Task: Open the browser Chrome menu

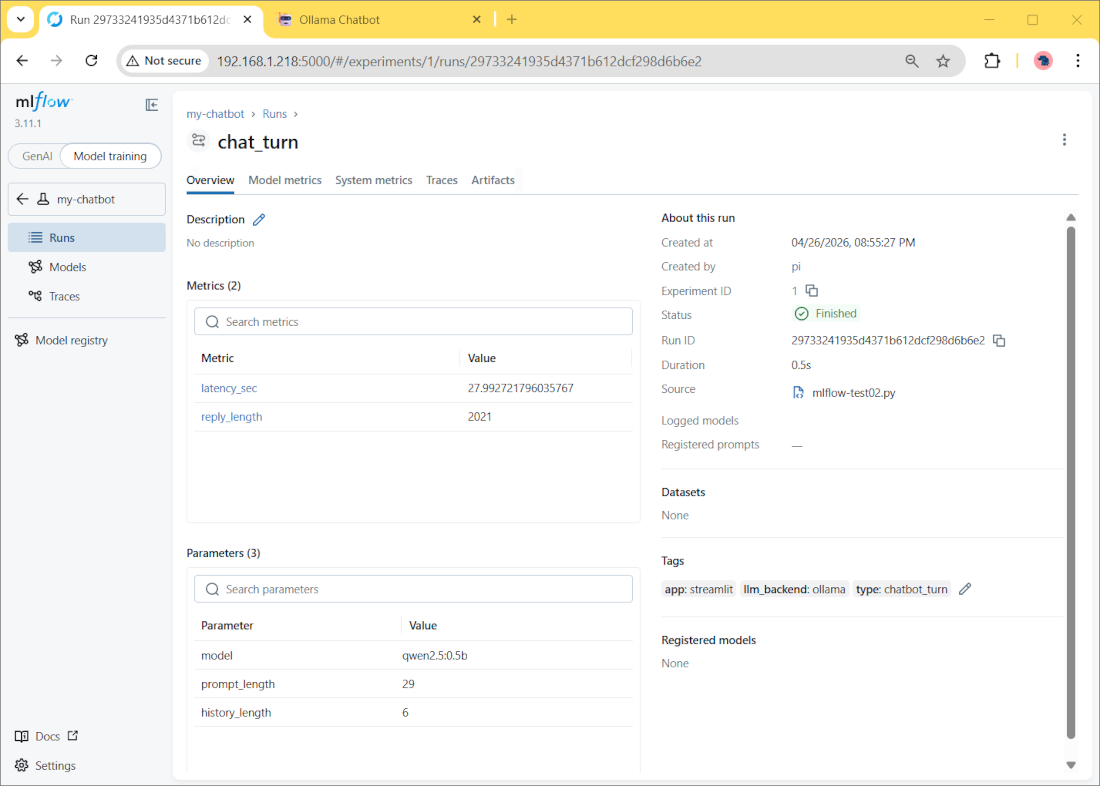Action: (x=1078, y=61)
